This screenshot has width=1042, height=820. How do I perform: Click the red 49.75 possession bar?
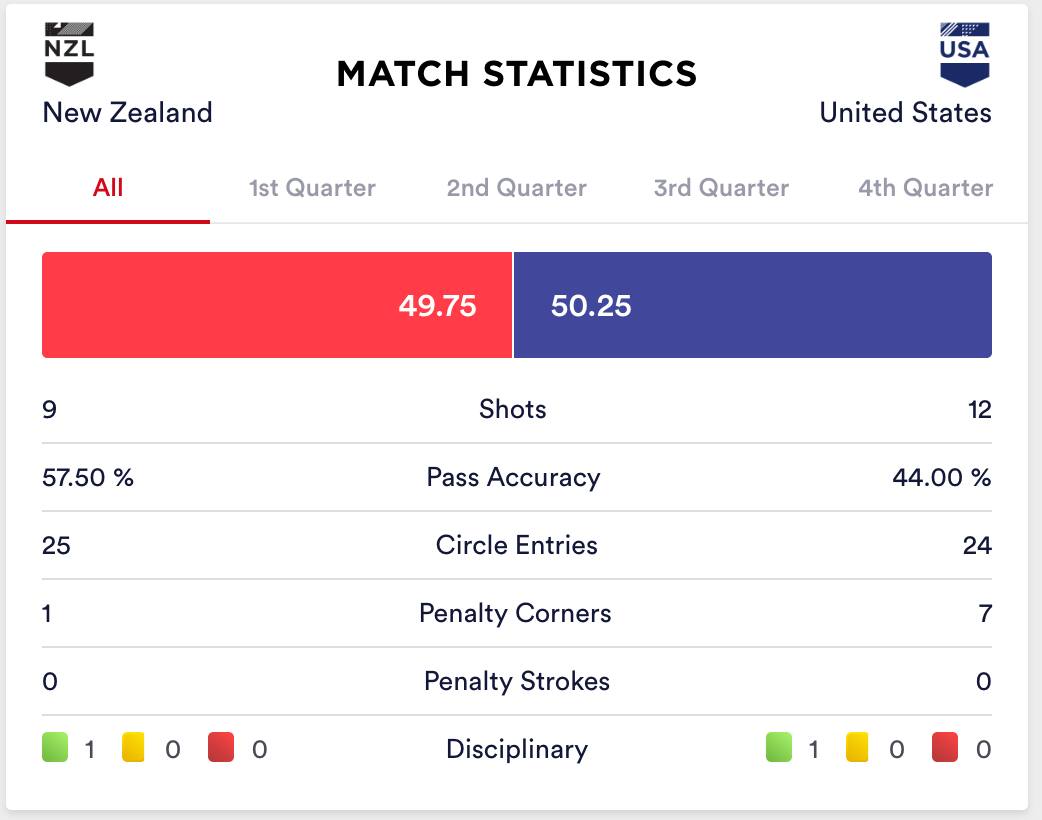276,305
